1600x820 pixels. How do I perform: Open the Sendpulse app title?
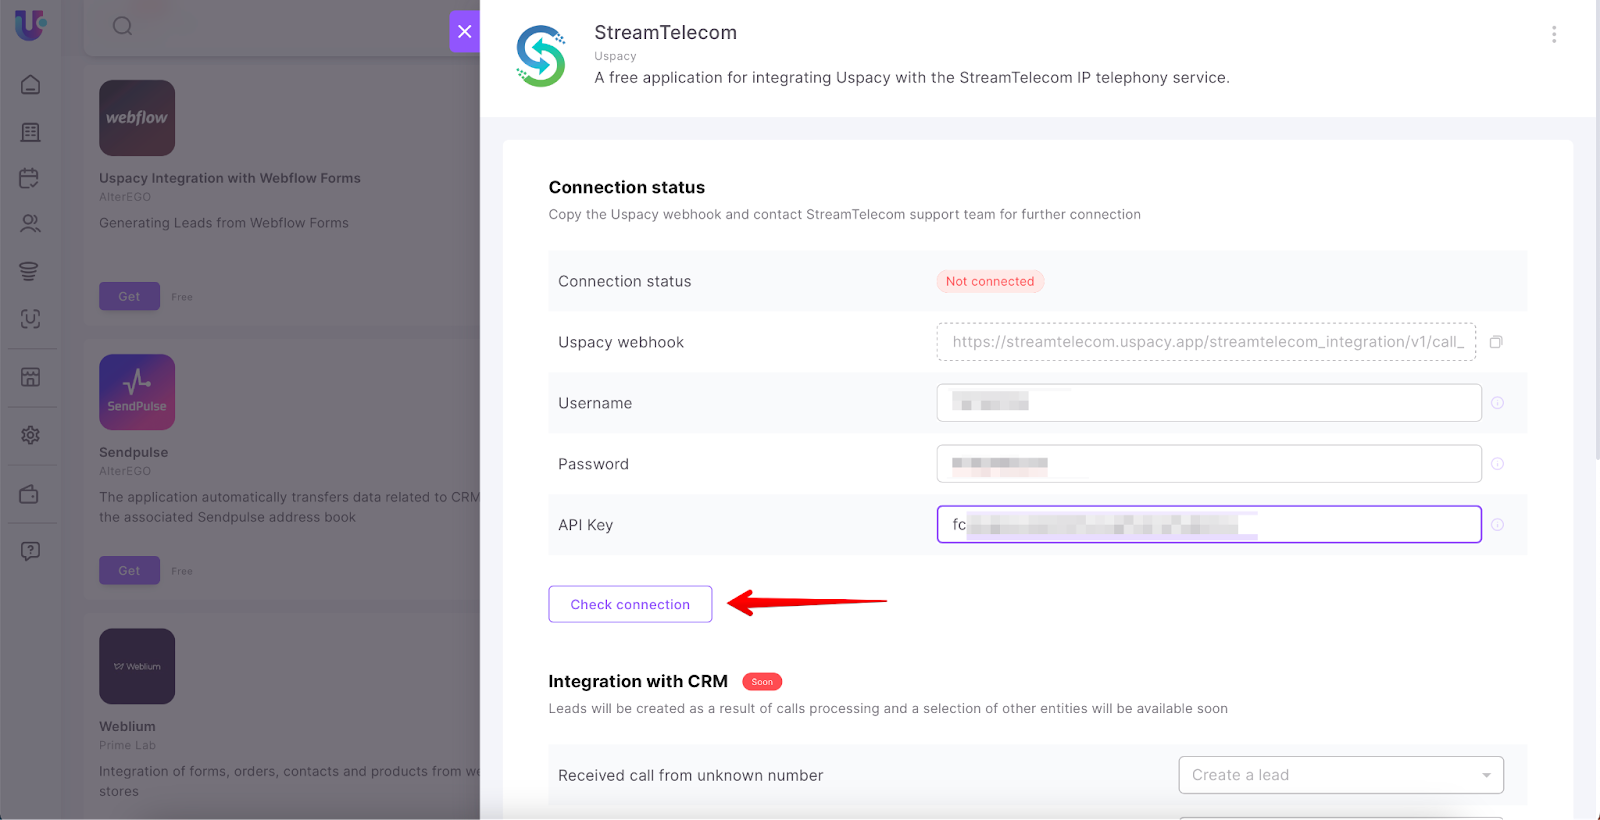133,452
